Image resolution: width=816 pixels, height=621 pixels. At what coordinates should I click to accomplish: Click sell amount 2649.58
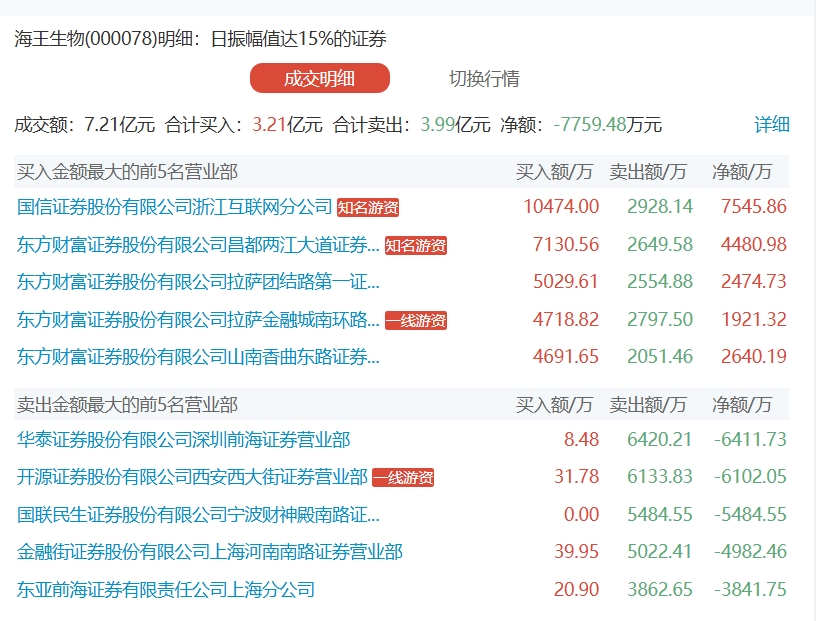[x=660, y=245]
